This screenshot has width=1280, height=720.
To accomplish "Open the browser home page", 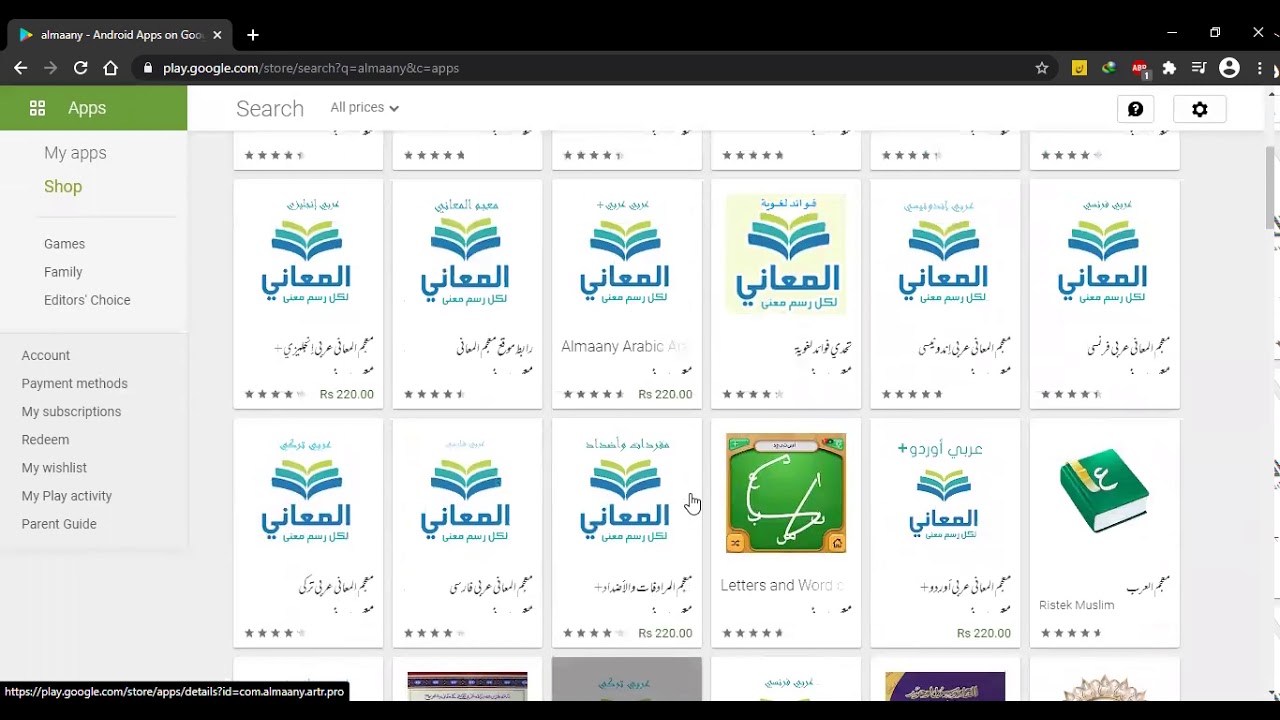I will point(110,68).
